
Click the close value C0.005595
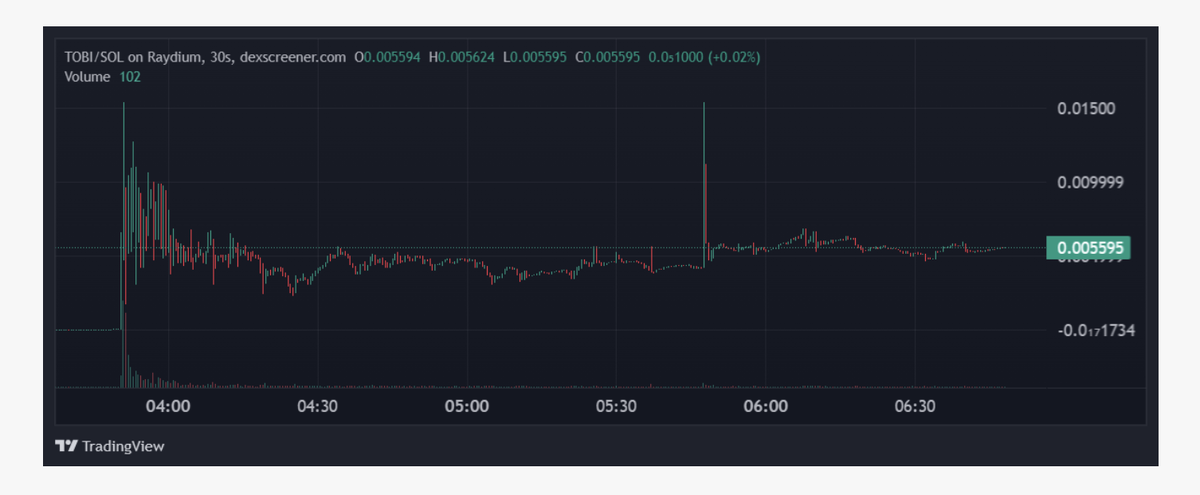(x=606, y=58)
